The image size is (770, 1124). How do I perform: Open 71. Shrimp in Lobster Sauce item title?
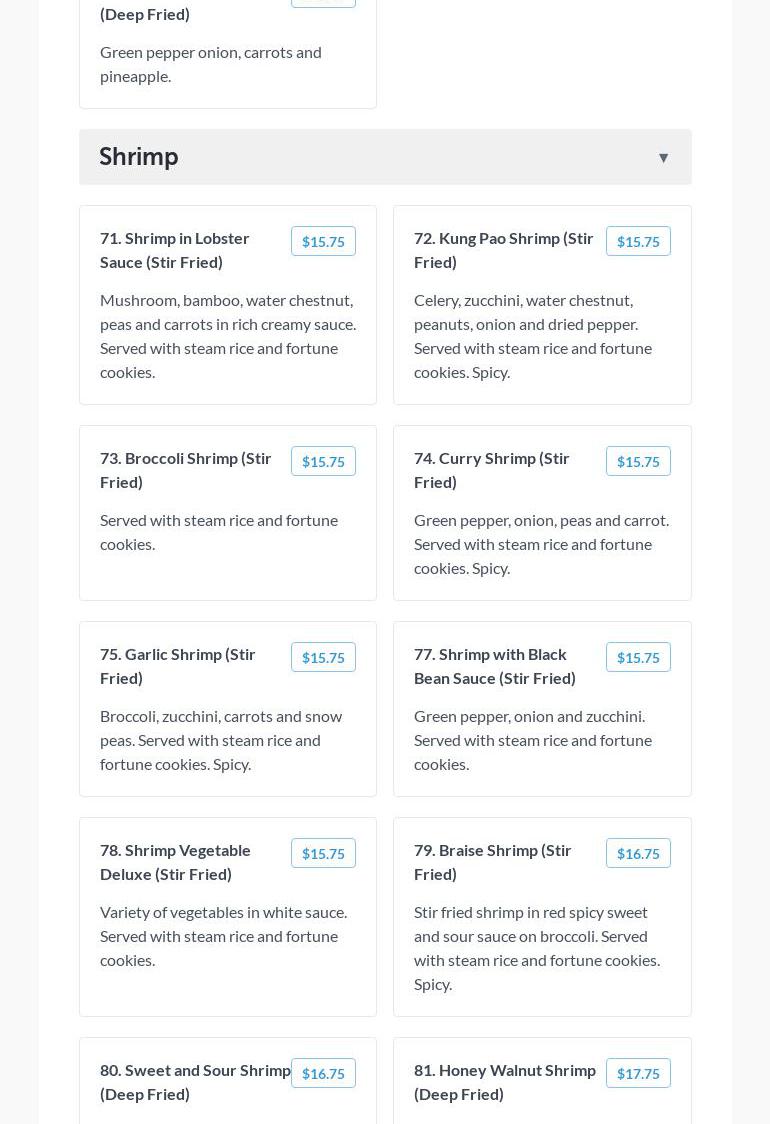(x=175, y=250)
